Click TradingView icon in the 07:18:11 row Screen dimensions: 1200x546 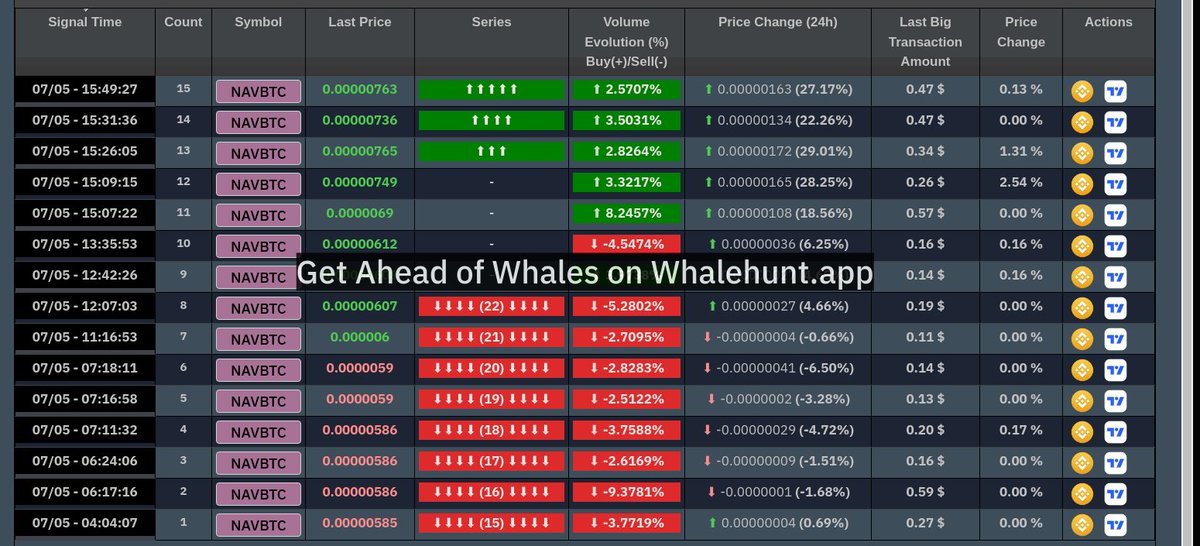coord(1115,370)
